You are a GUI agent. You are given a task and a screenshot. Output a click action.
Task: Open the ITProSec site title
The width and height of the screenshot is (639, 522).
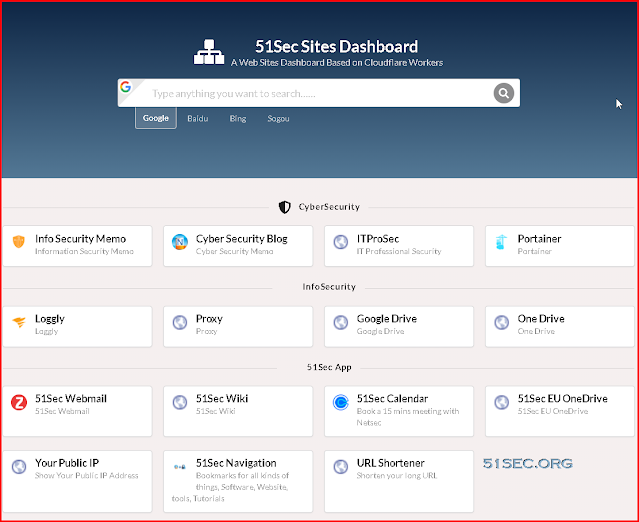click(378, 239)
